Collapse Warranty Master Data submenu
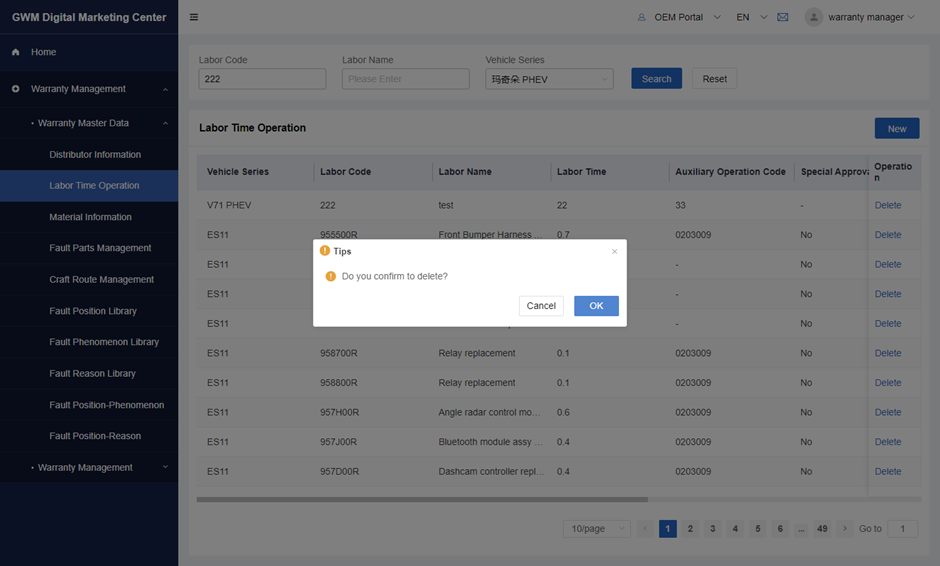The image size is (940, 566). coord(165,124)
